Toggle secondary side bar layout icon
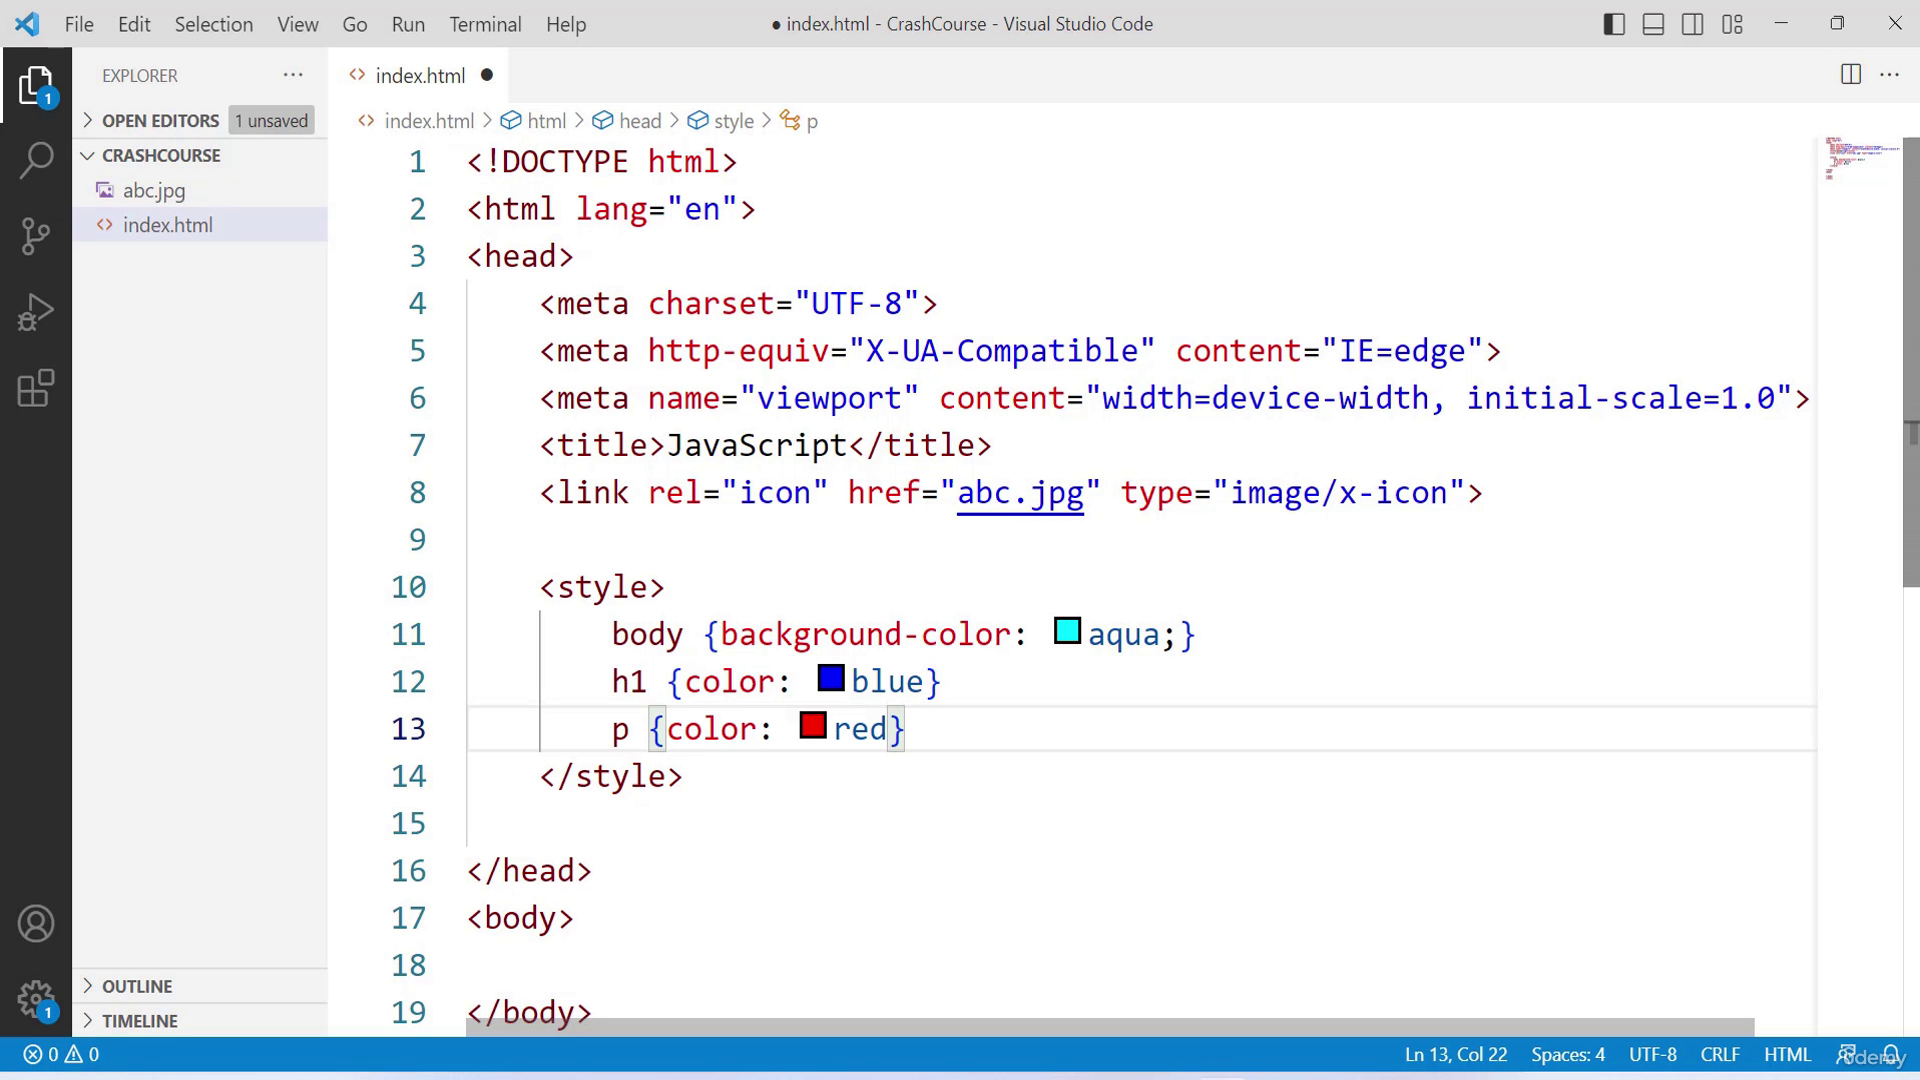Image resolution: width=1920 pixels, height=1080 pixels. 1693,24
